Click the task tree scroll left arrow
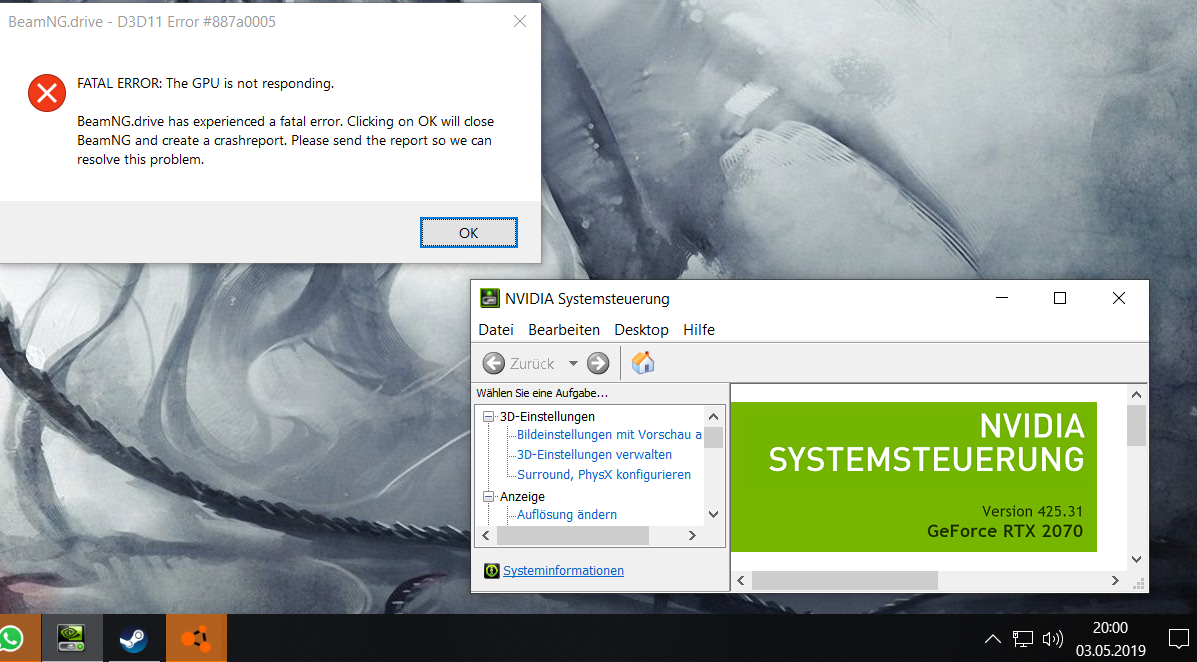This screenshot has height=662, width=1197. tap(486, 536)
